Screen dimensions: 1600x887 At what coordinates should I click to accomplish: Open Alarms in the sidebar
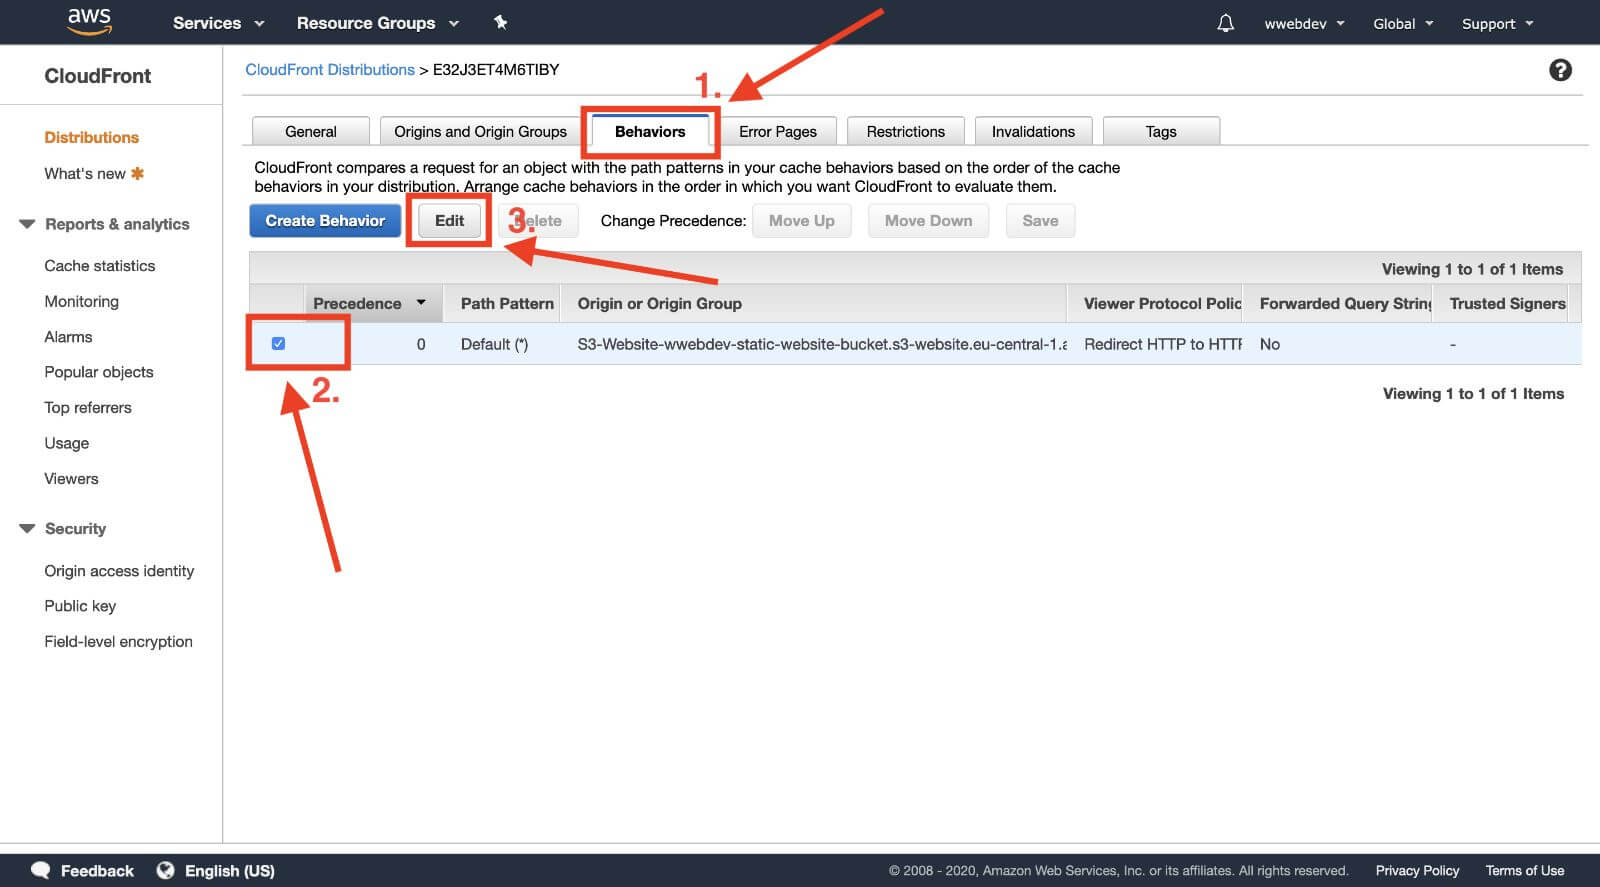click(68, 337)
